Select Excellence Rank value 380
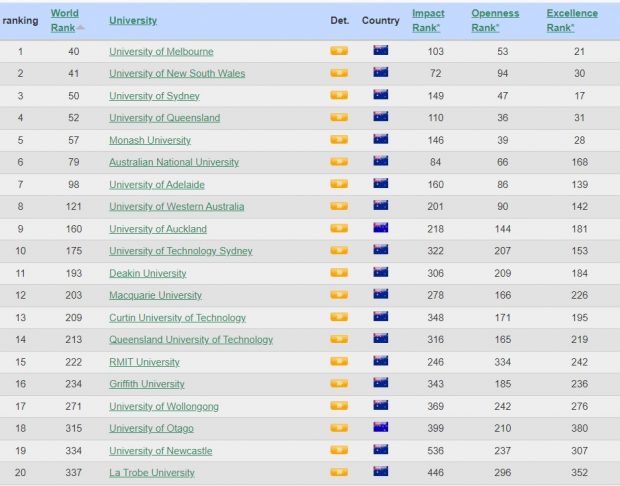Viewport: 620px width, 486px height. tap(579, 428)
